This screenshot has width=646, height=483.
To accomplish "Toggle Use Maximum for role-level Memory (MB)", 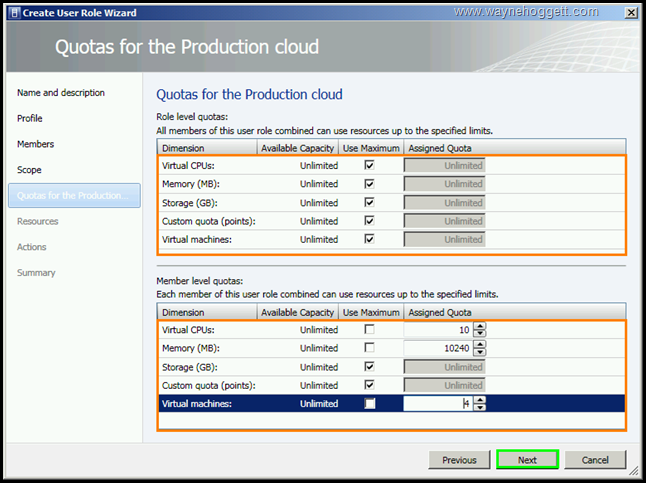I will pos(370,184).
